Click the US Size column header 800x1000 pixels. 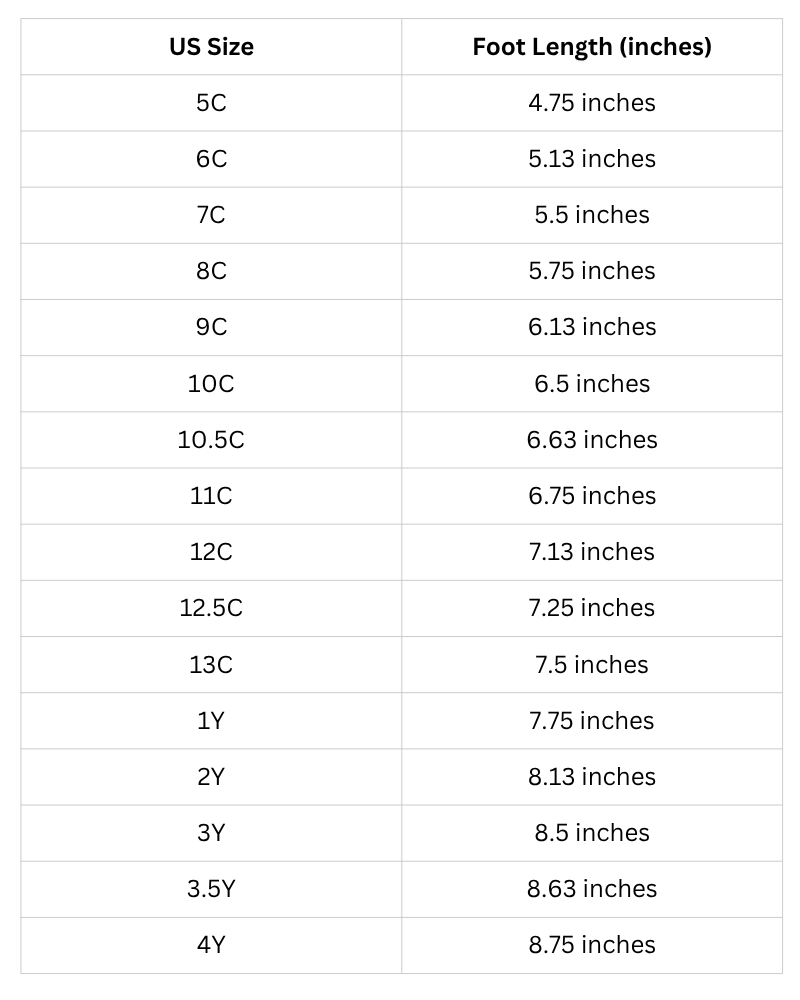pyautogui.click(x=211, y=46)
